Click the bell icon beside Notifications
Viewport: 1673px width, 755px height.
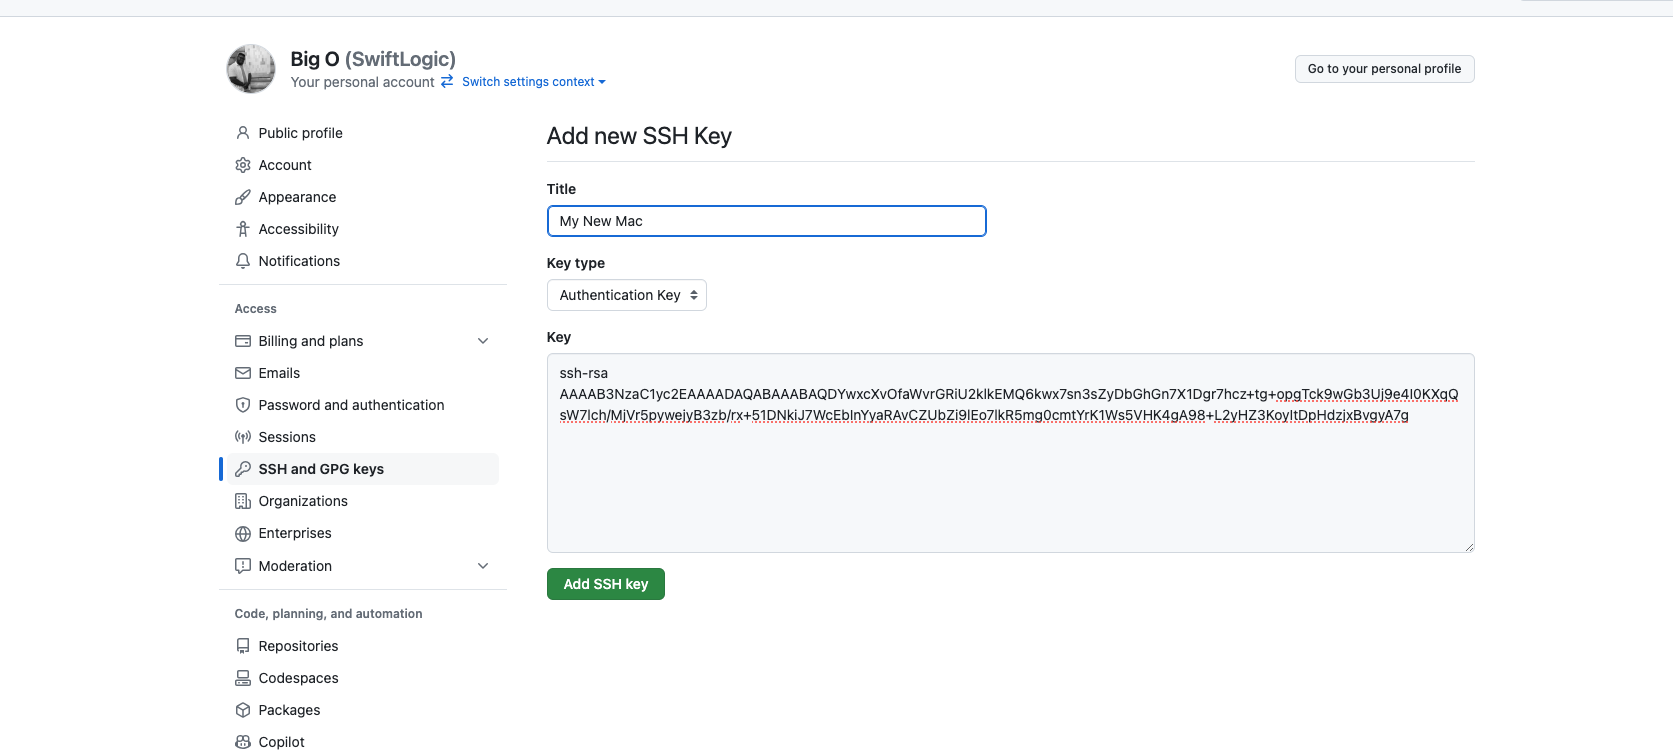(243, 261)
